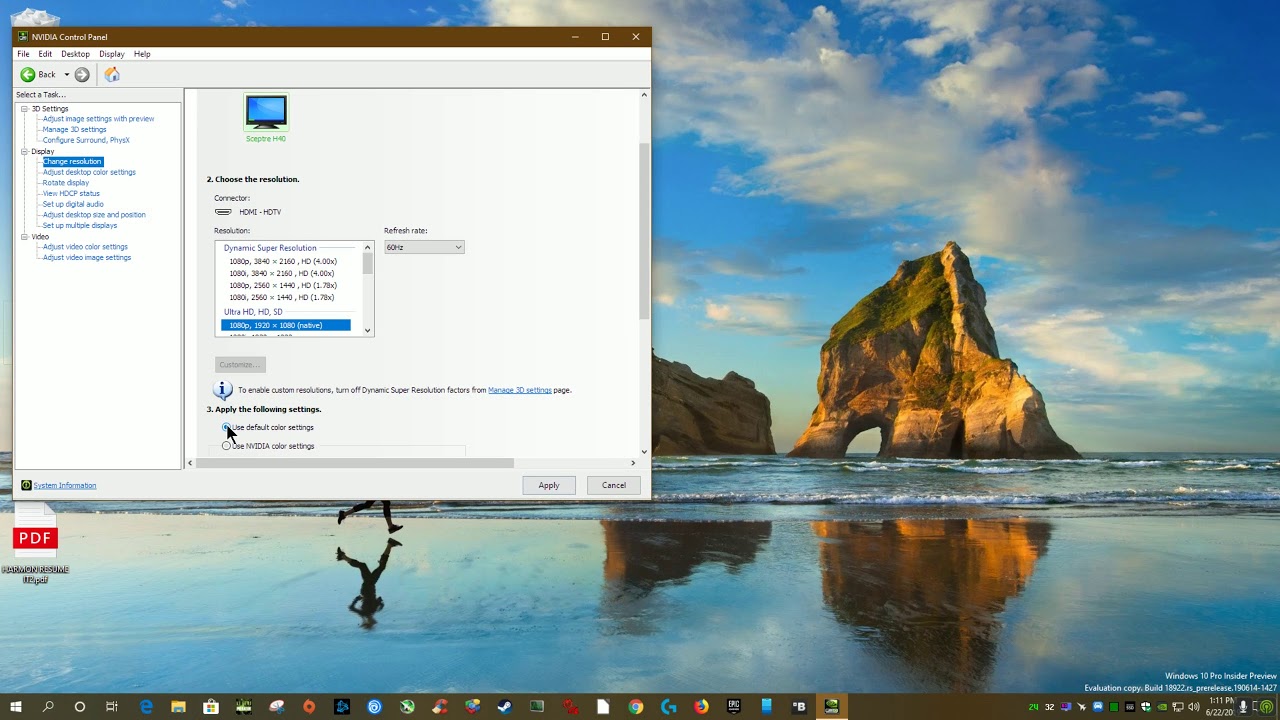Open Task View on taskbar
The image size is (1280, 720).
pyautogui.click(x=112, y=707)
